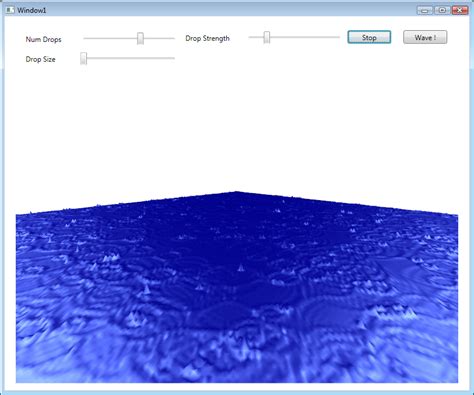Click the Drop Strength label
The height and width of the screenshot is (395, 474).
click(x=207, y=38)
